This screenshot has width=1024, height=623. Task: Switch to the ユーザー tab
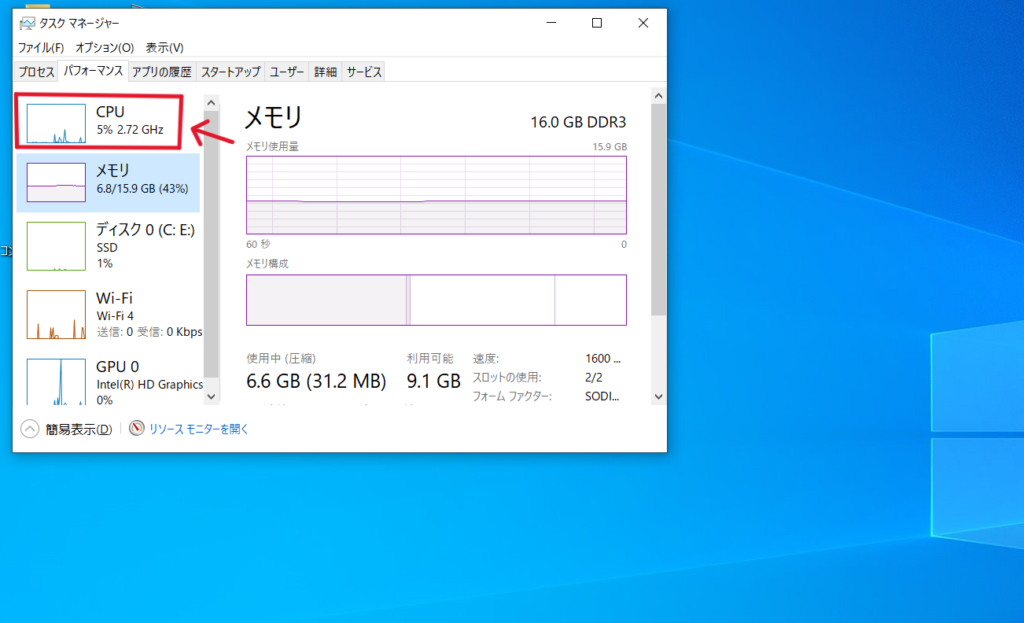tap(287, 72)
